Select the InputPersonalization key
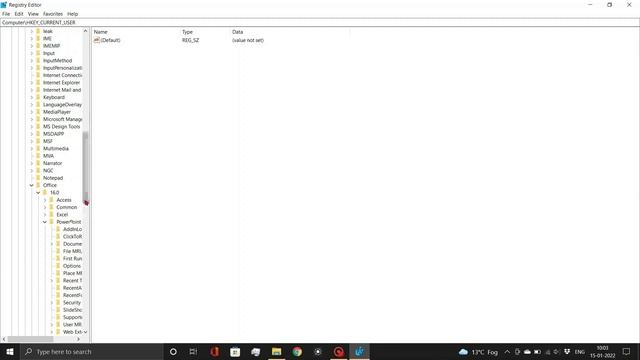 (62, 68)
